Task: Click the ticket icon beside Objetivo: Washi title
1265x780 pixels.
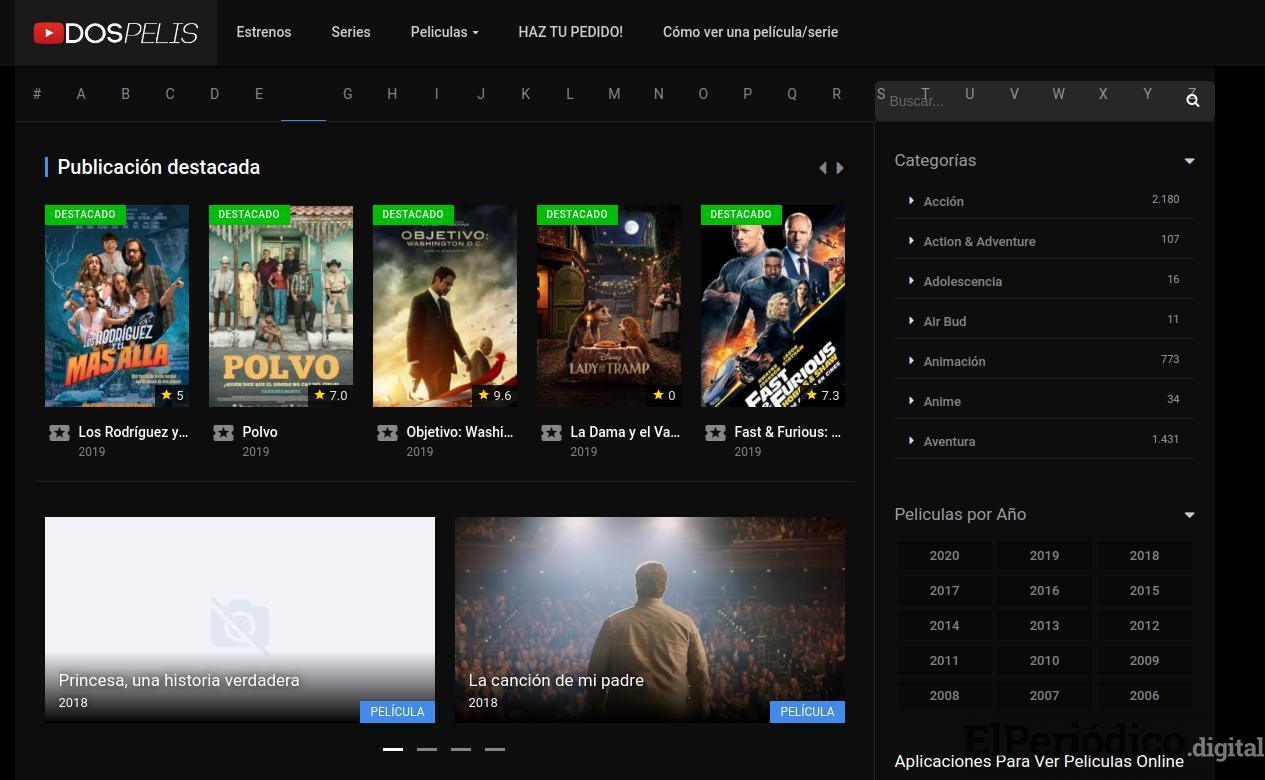Action: tap(387, 433)
